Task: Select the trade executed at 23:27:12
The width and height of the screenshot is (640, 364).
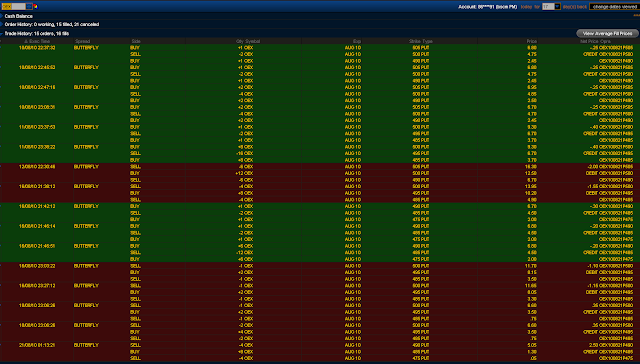Action: 37,286
